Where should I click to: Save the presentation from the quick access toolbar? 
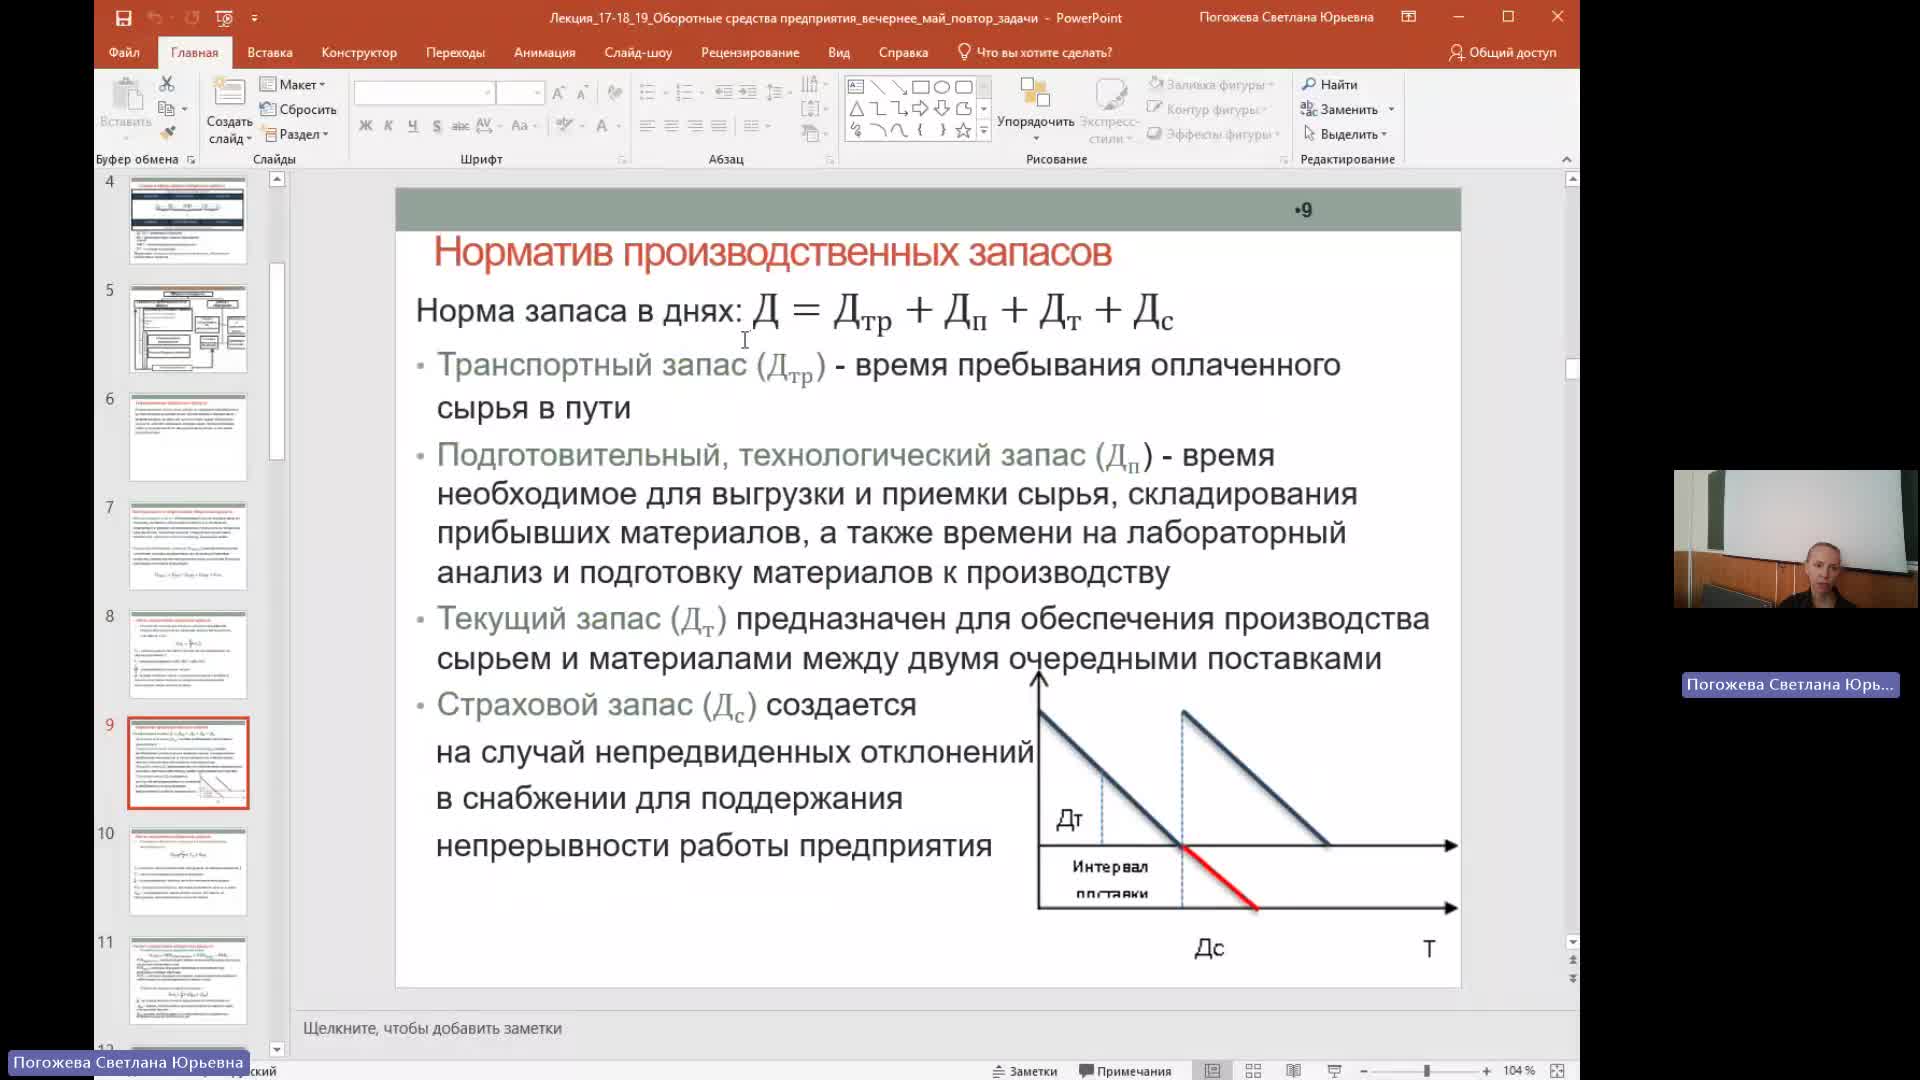click(123, 18)
